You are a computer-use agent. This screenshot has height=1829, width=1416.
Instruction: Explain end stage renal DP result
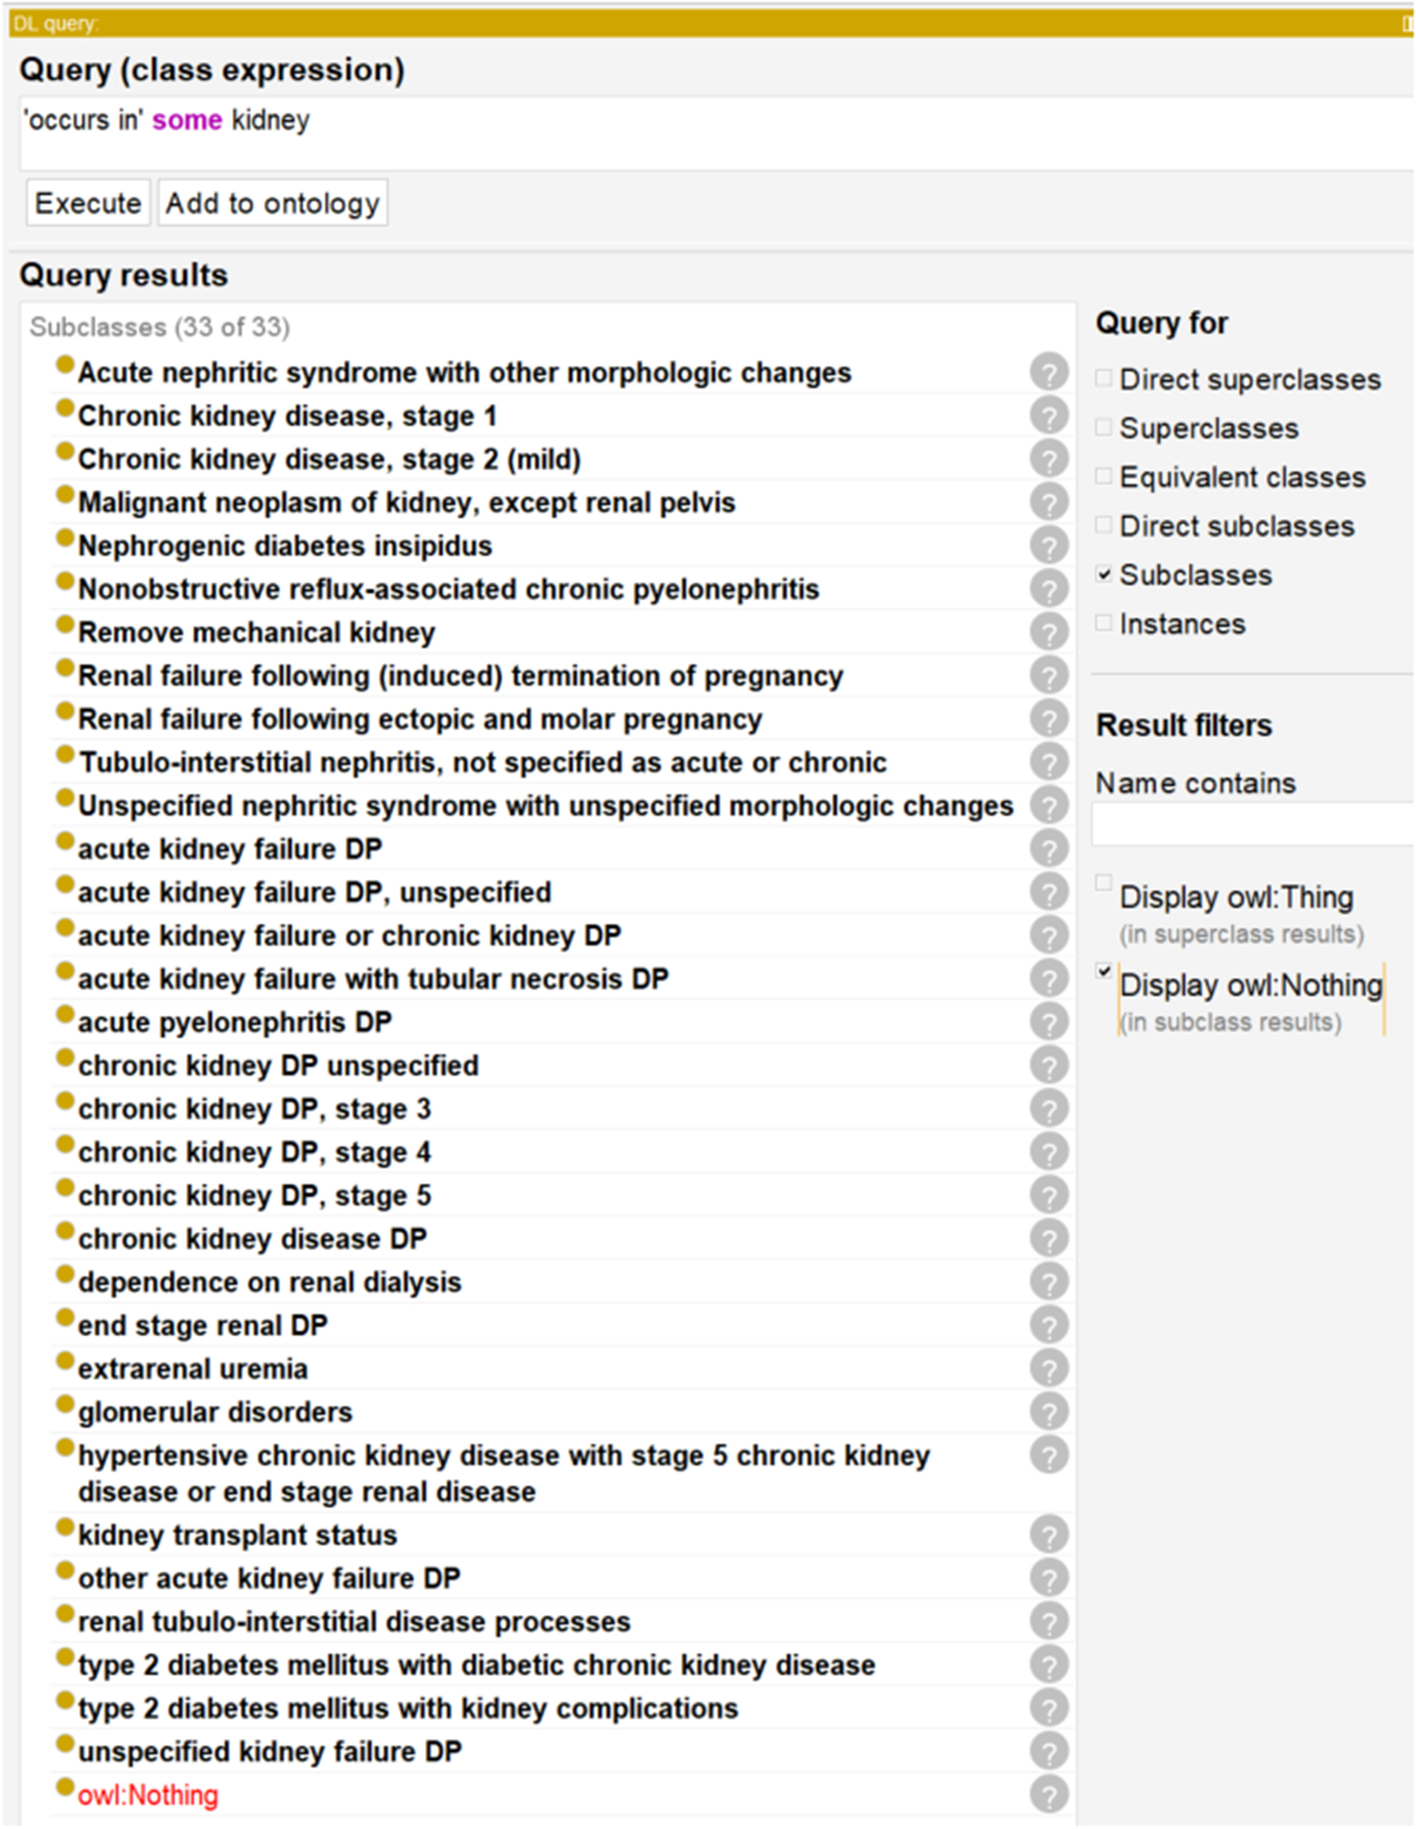pos(1049,1325)
